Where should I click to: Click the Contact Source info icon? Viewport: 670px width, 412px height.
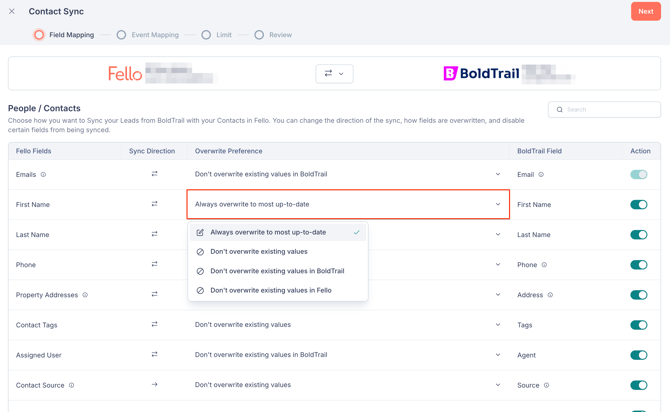click(x=71, y=385)
